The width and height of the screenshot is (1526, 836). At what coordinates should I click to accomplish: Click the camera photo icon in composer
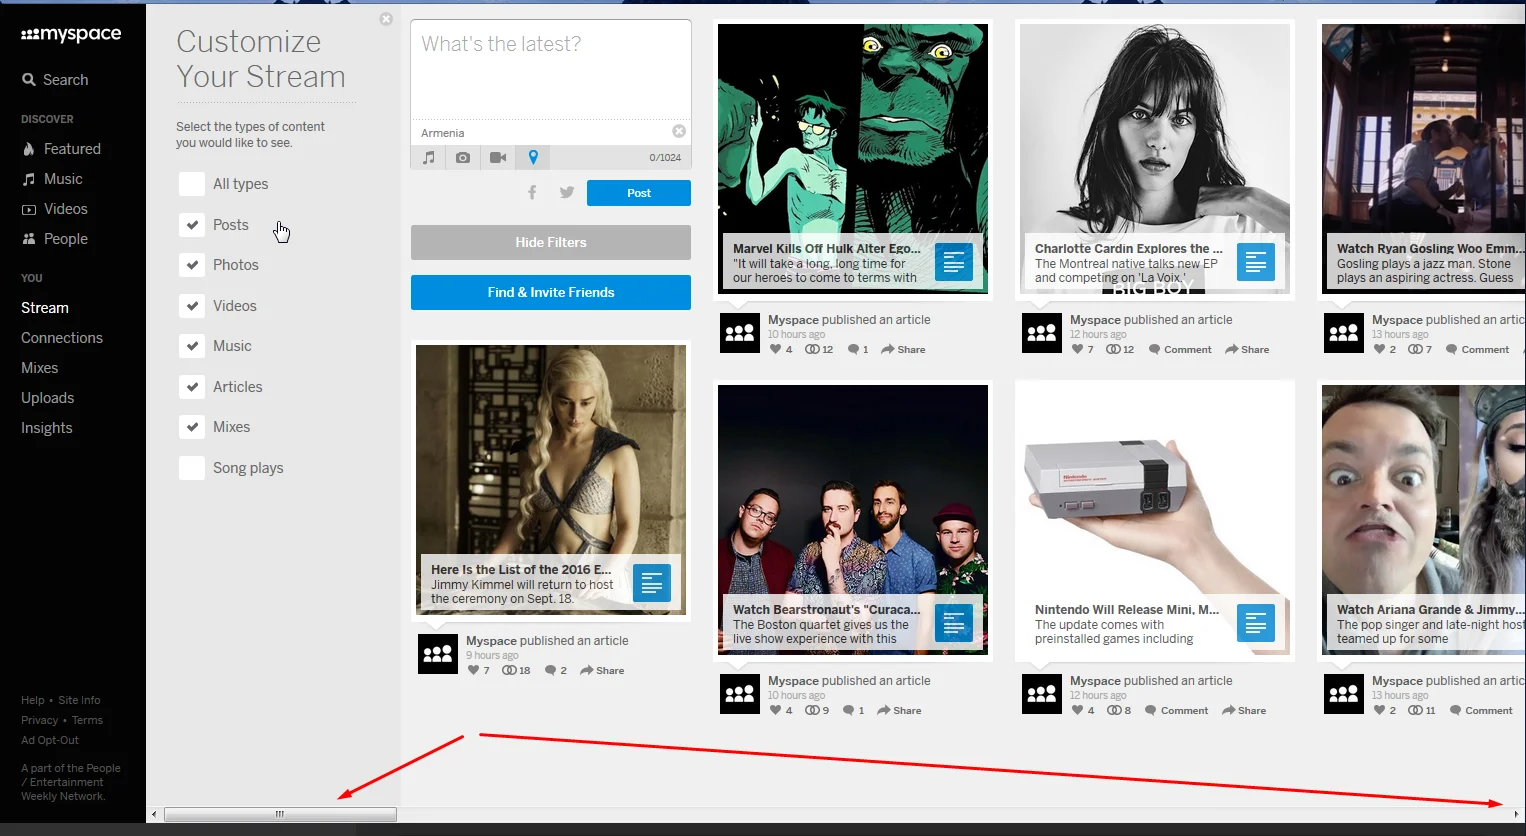click(x=463, y=158)
